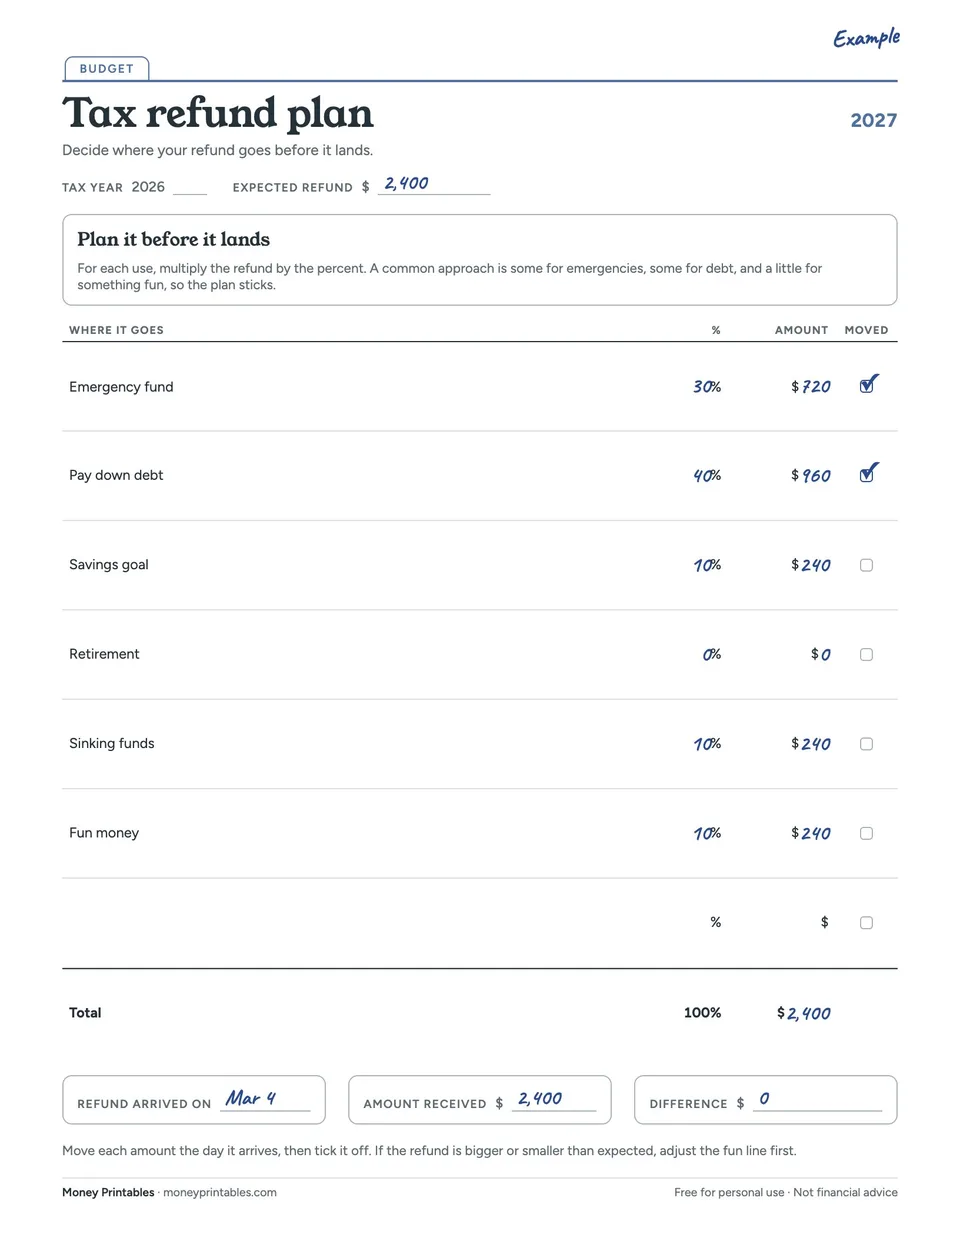Click the Sinking funds '$240' amount
The width and height of the screenshot is (960, 1242).
click(x=811, y=744)
